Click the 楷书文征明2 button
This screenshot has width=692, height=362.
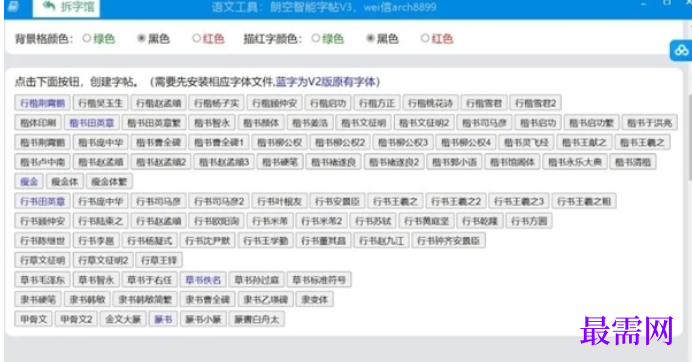click(424, 123)
